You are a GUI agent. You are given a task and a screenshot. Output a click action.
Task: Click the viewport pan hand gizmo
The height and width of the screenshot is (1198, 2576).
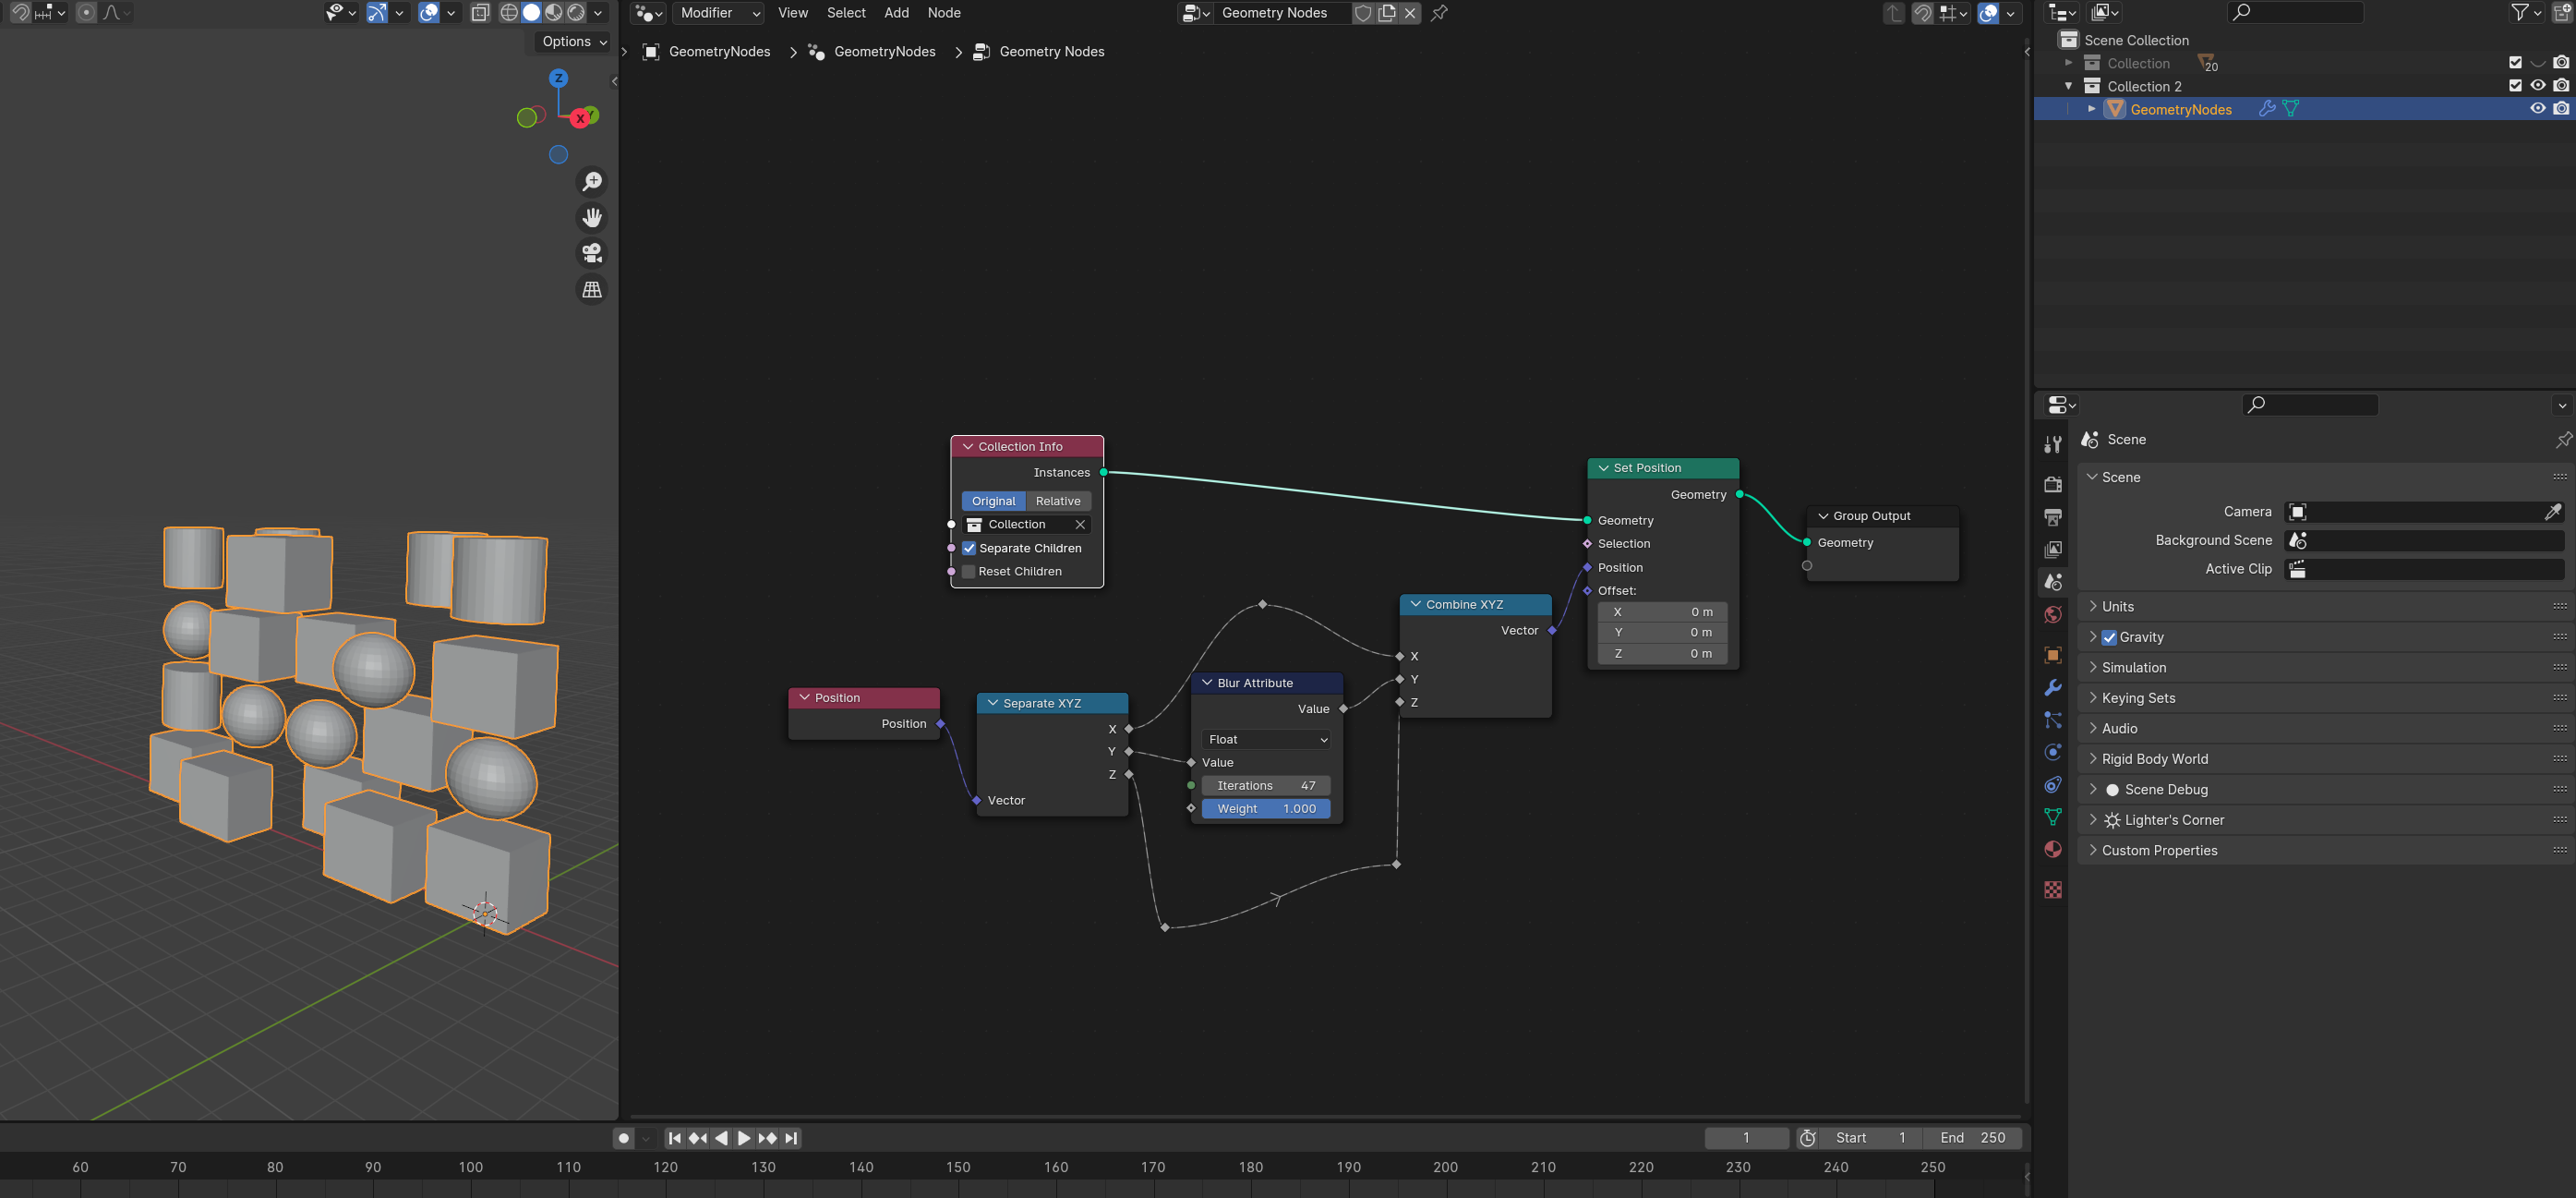pos(592,217)
